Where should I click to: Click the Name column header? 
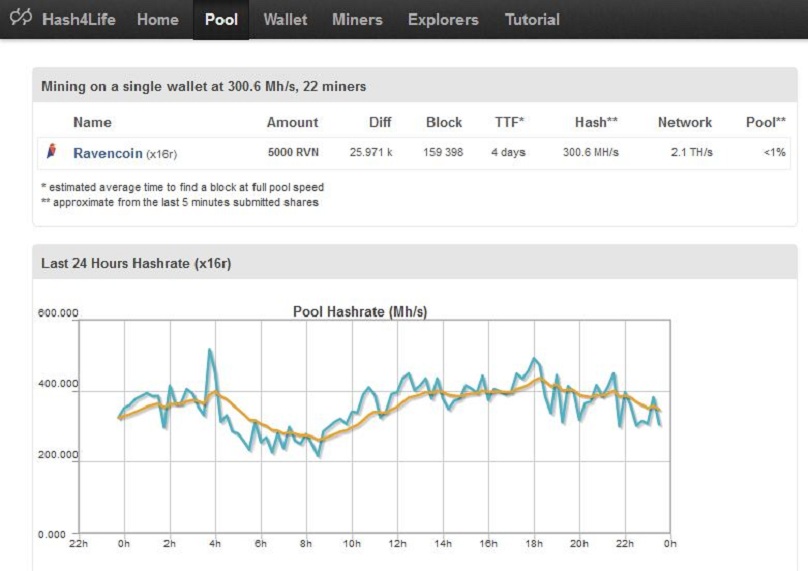click(x=92, y=122)
